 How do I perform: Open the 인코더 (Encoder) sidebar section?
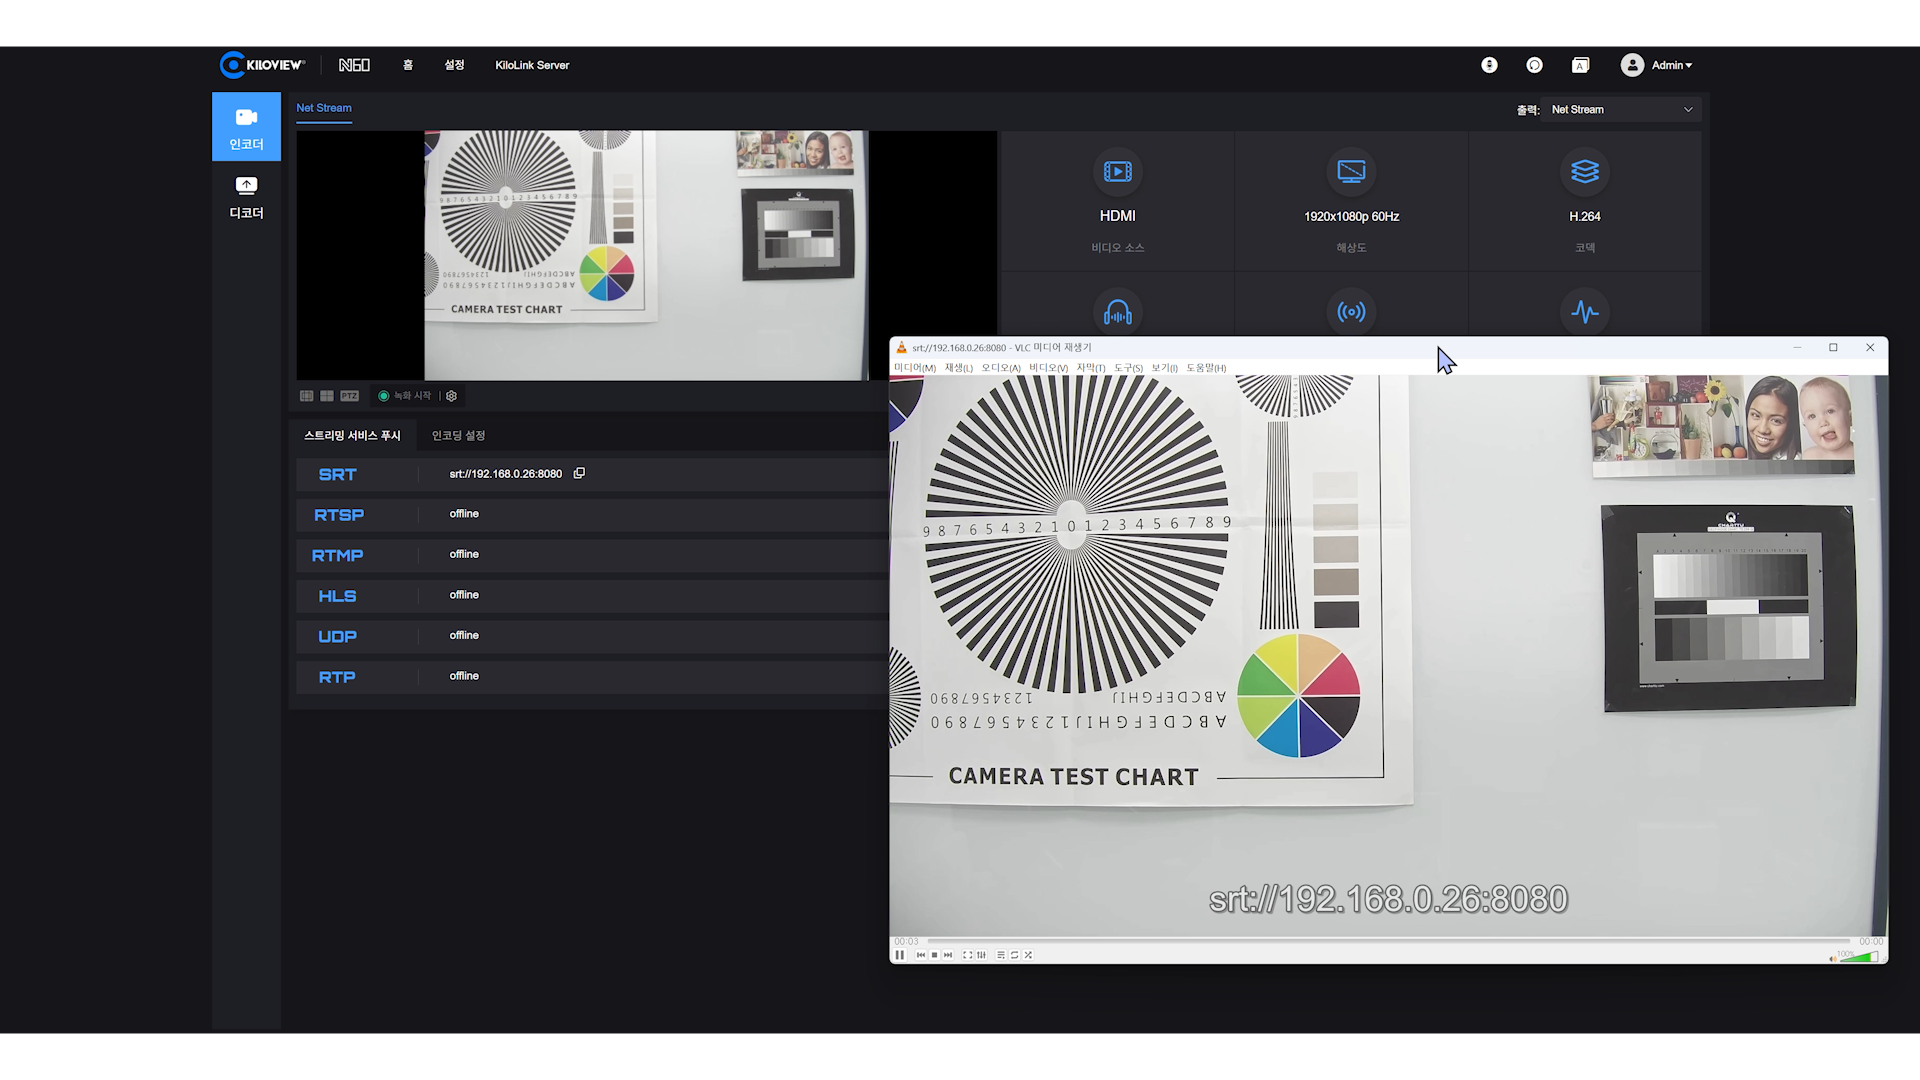click(x=246, y=127)
